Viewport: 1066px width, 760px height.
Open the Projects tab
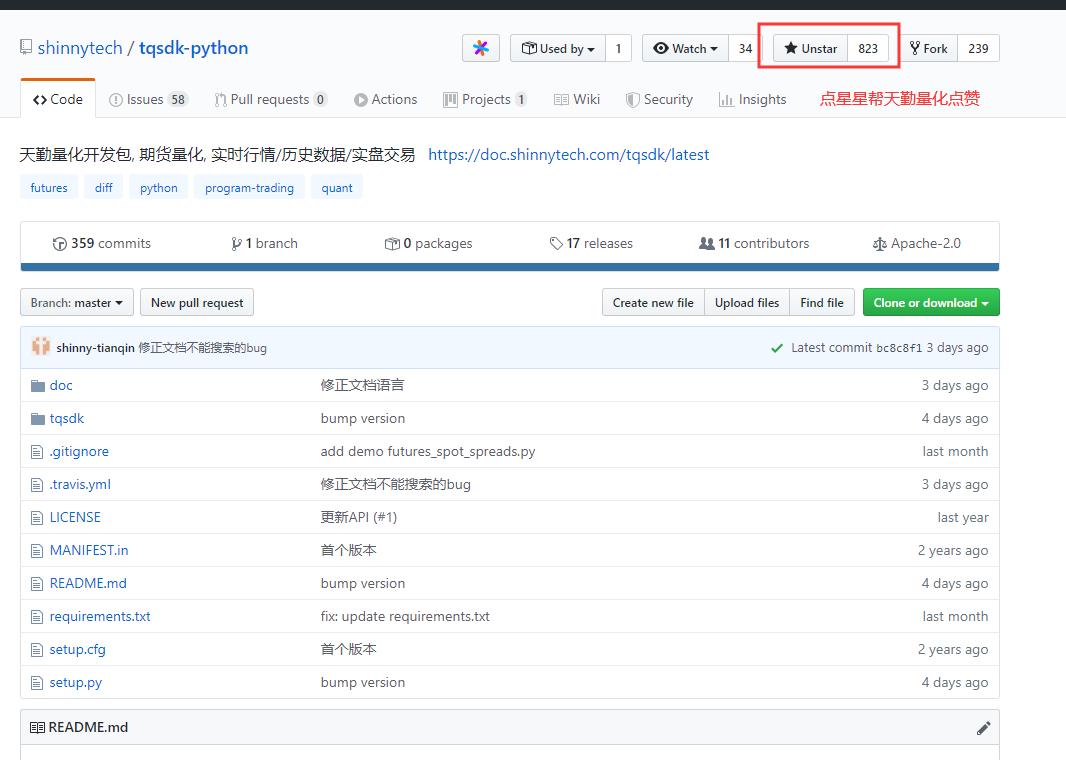485,99
